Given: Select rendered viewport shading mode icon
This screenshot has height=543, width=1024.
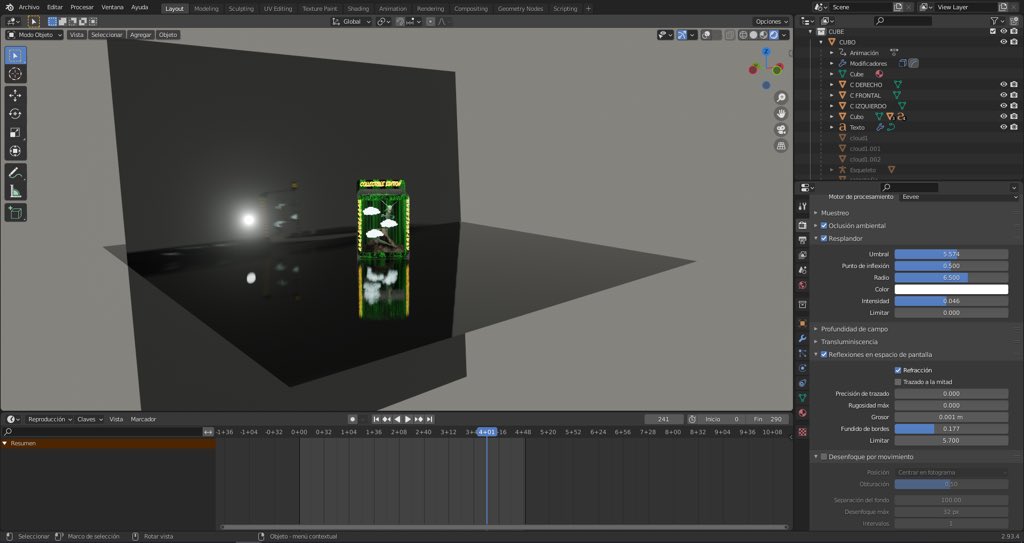Looking at the screenshot, I should tap(774, 35).
